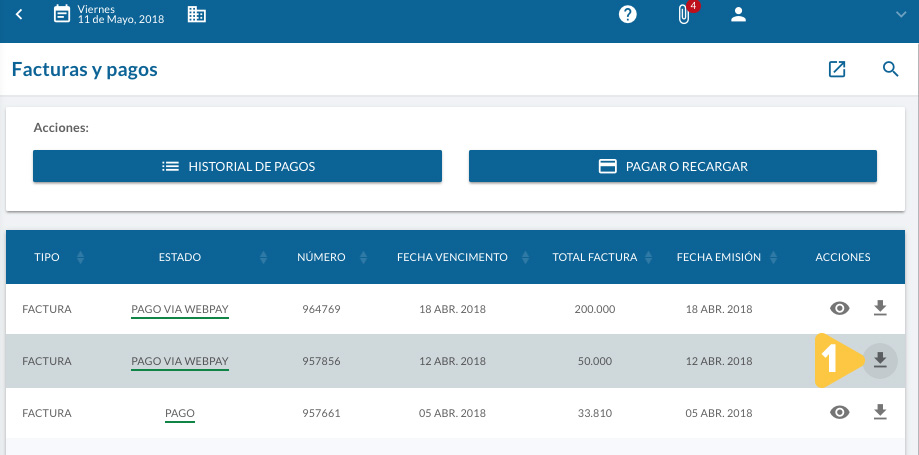Click the Viernes 11 de Mayo, 2018 date text

click(121, 14)
